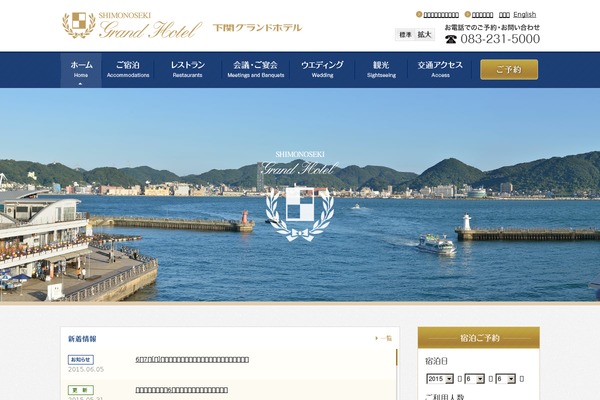Open the Access (交通アクセス) menu

coord(440,70)
